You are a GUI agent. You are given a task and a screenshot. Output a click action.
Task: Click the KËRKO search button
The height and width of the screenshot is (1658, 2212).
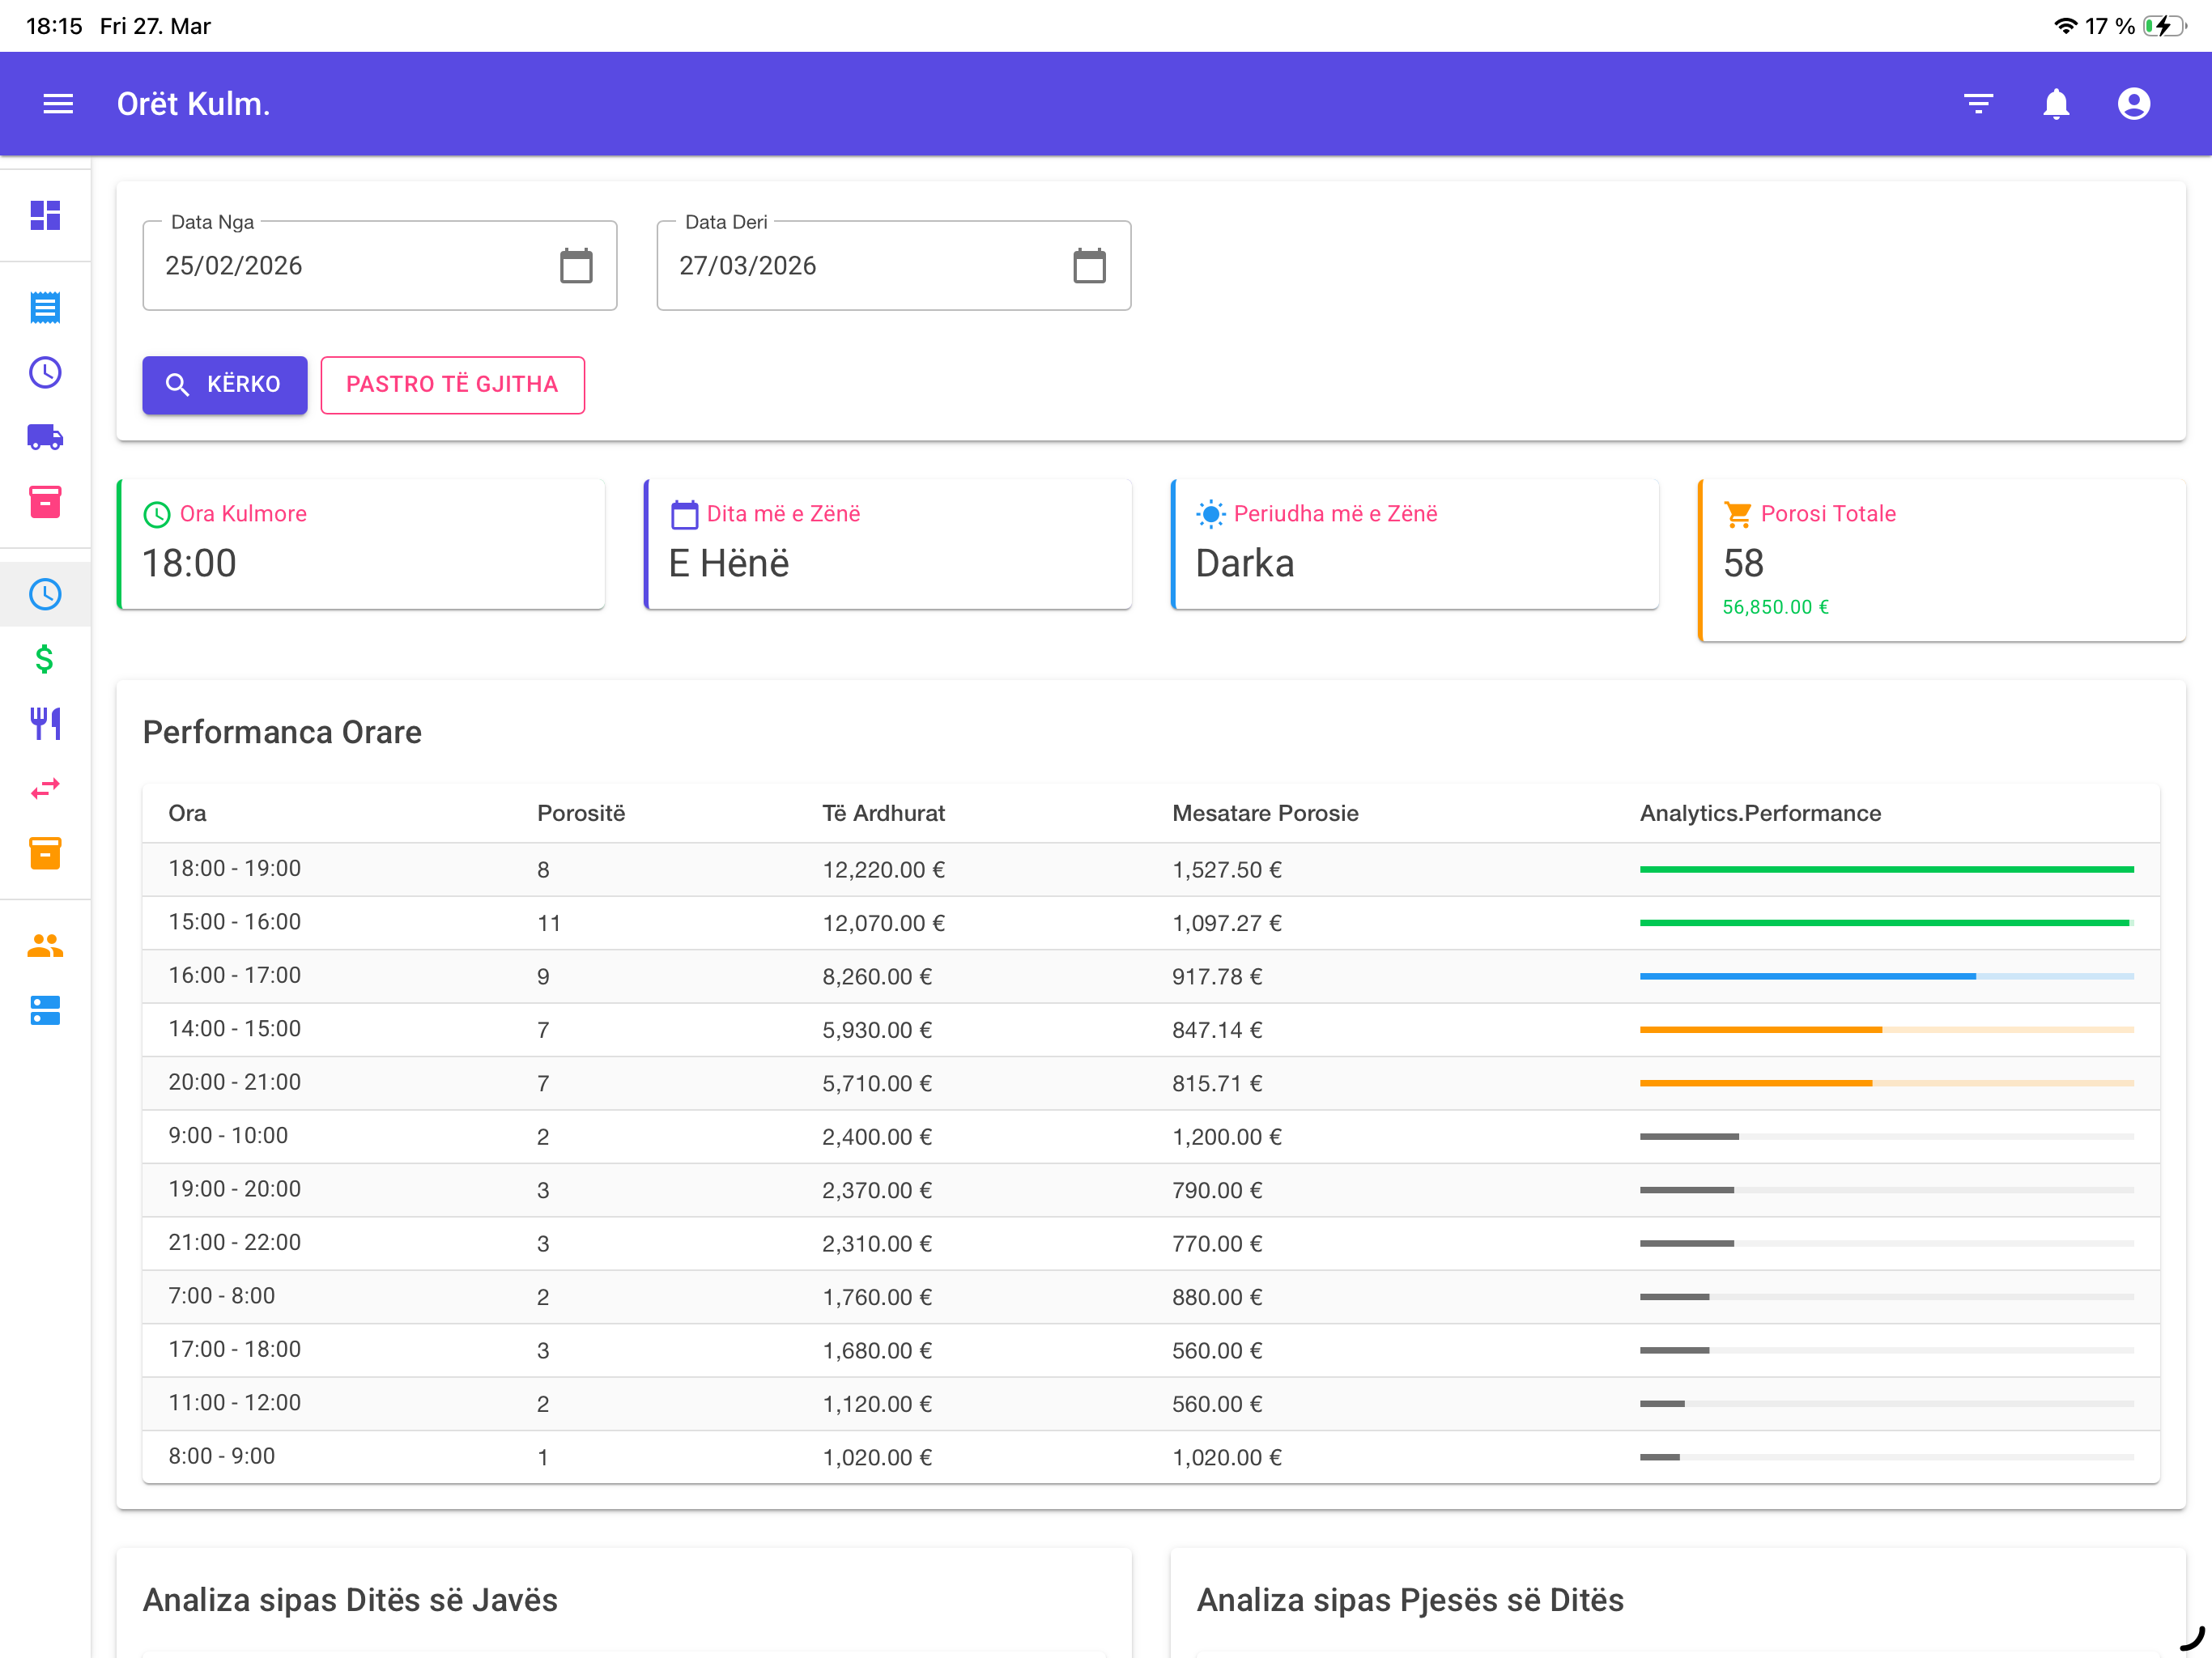(225, 385)
